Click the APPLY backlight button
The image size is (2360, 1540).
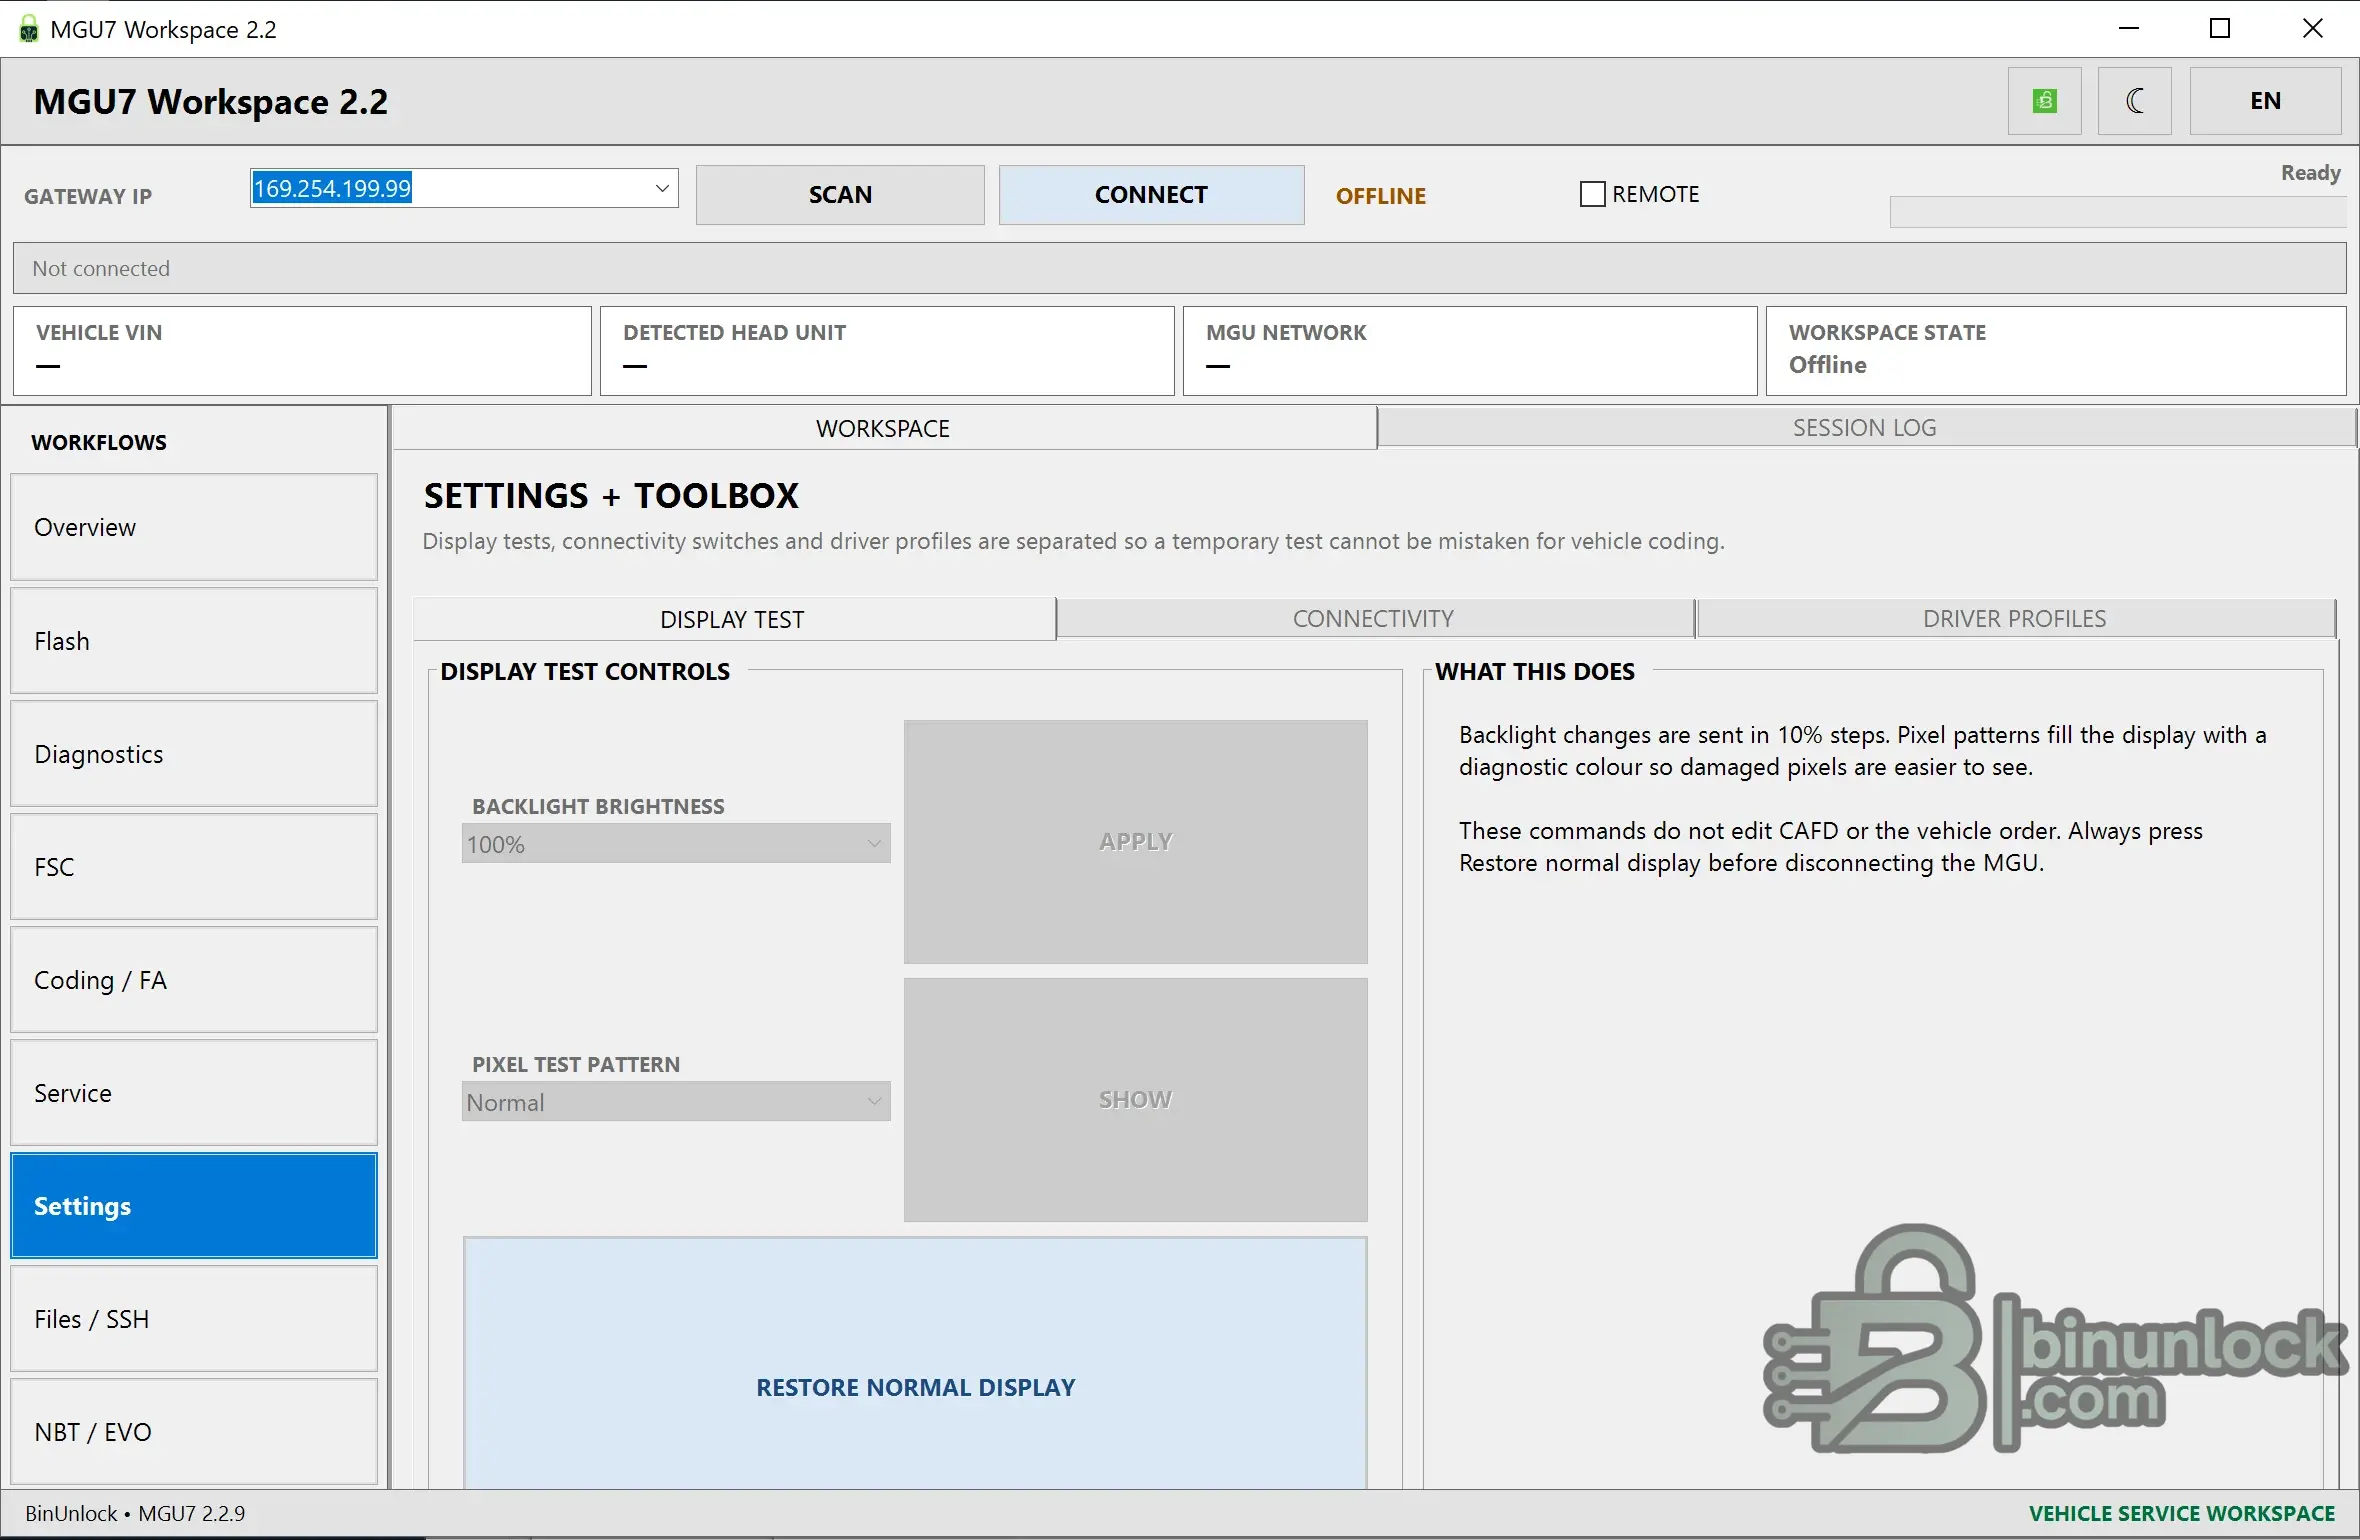tap(1136, 842)
